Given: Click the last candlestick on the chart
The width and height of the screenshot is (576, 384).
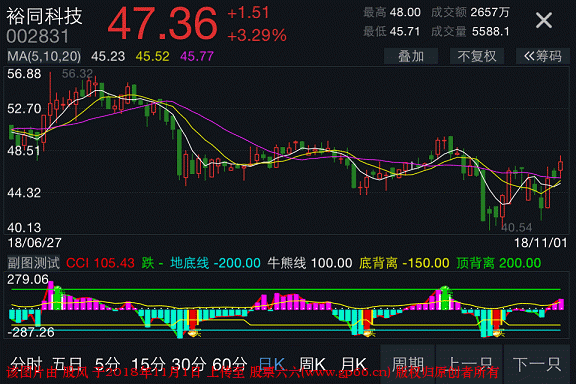Looking at the screenshot, I should click(561, 166).
